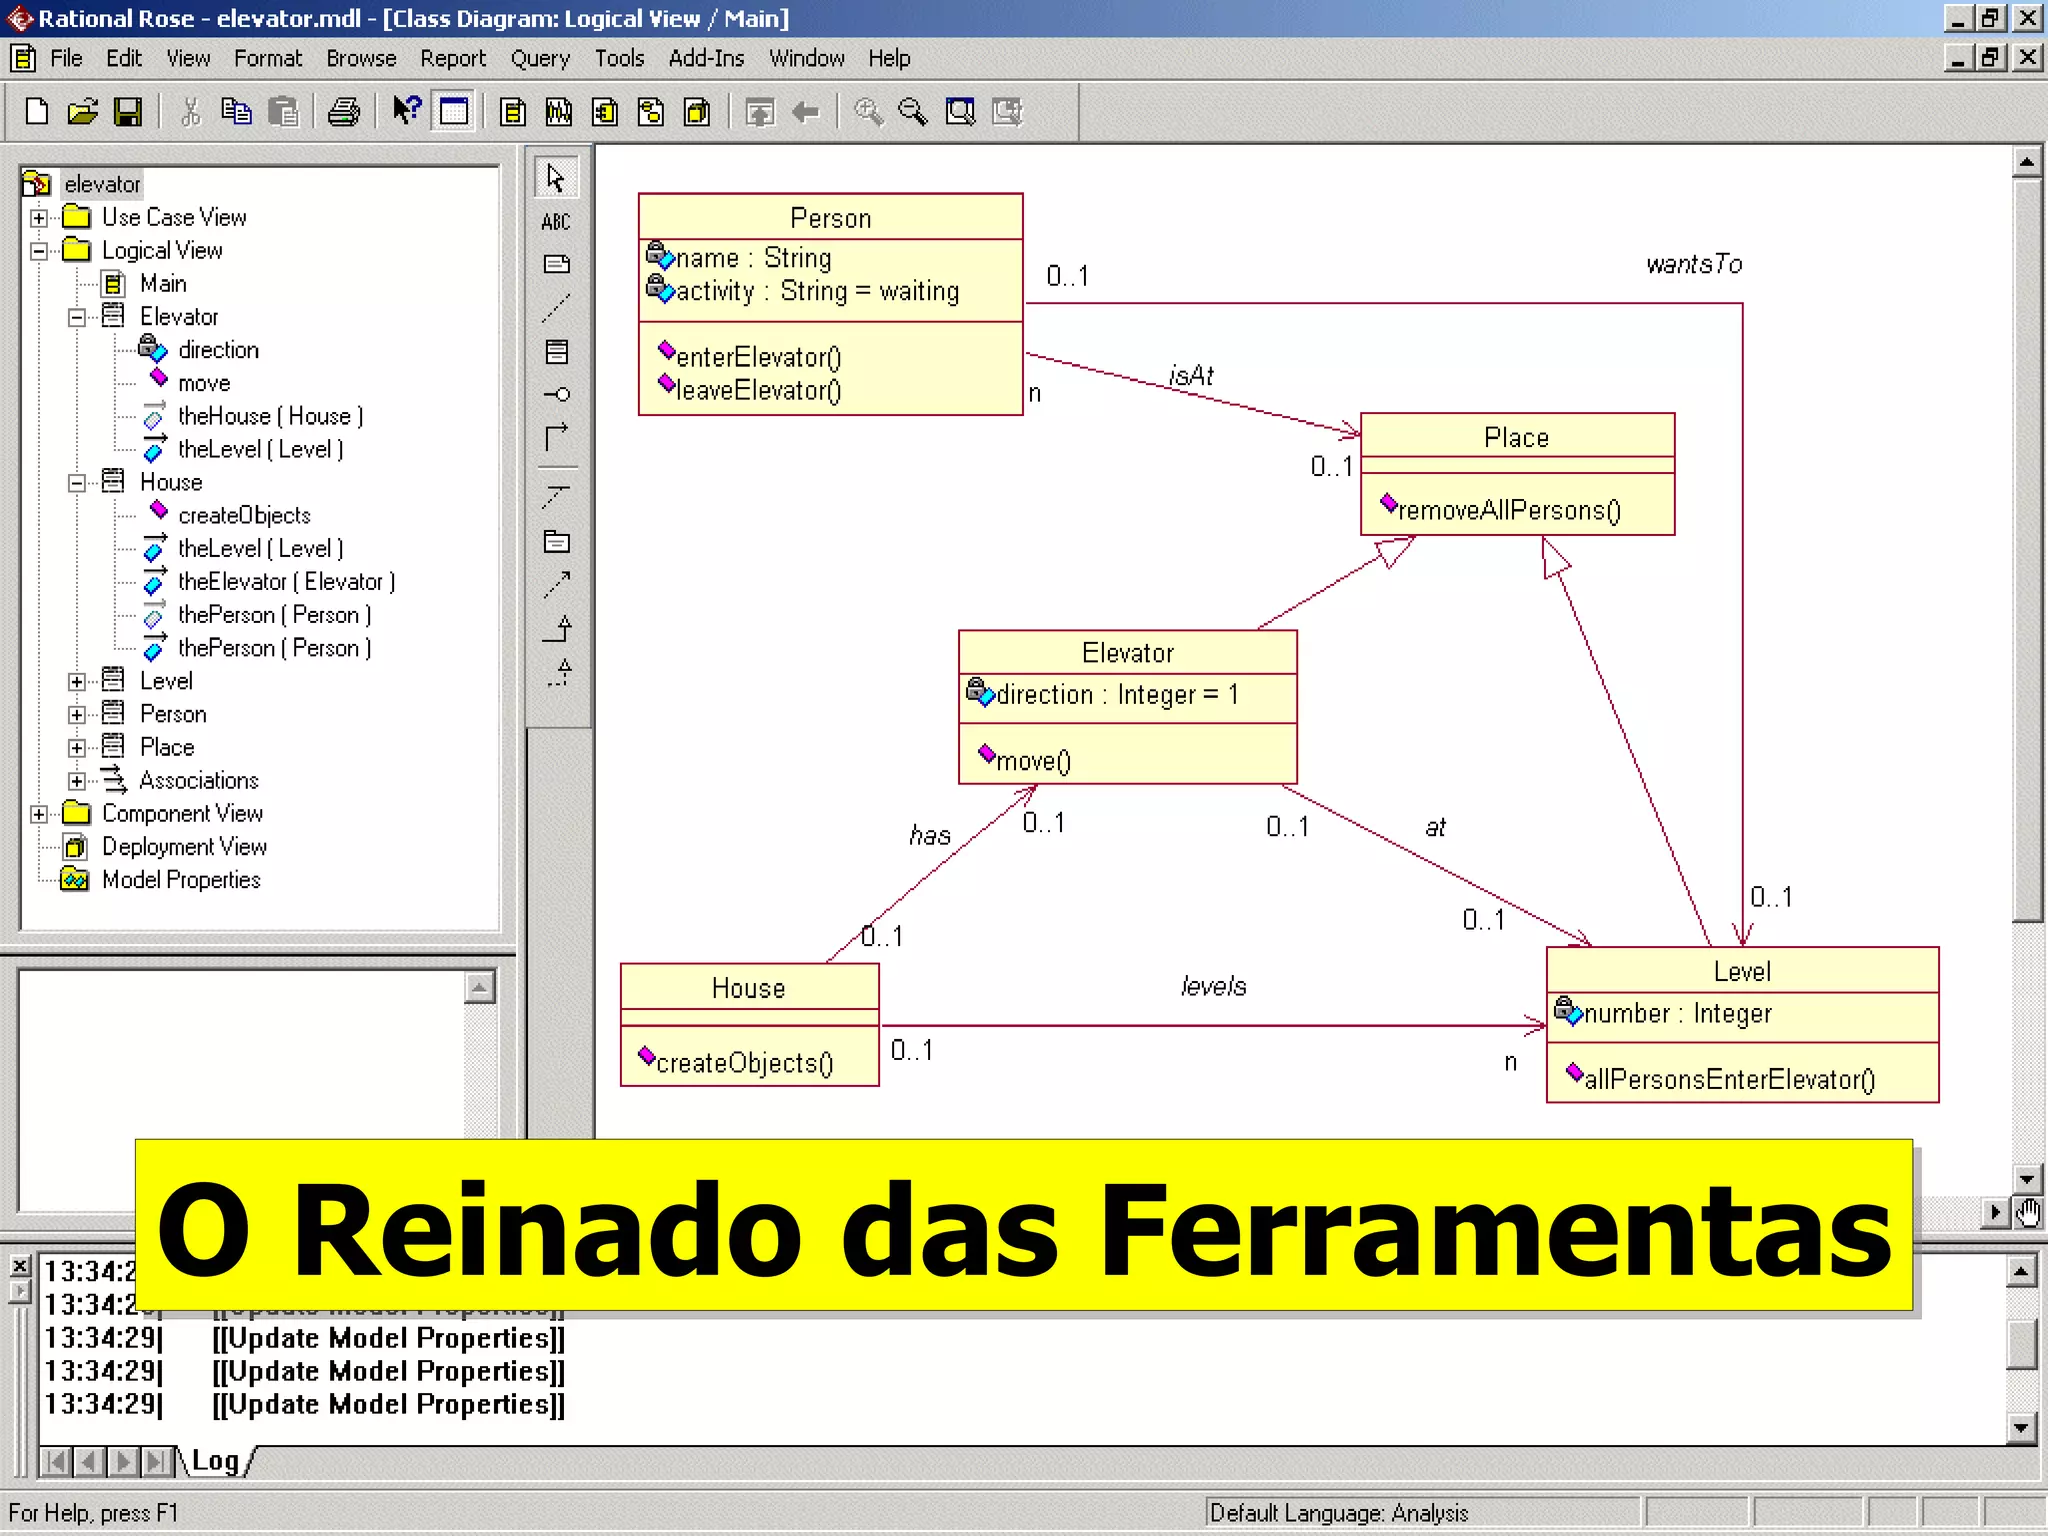The height and width of the screenshot is (1536, 2048).
Task: Select Deployment View in browser tree
Action: pos(184,847)
